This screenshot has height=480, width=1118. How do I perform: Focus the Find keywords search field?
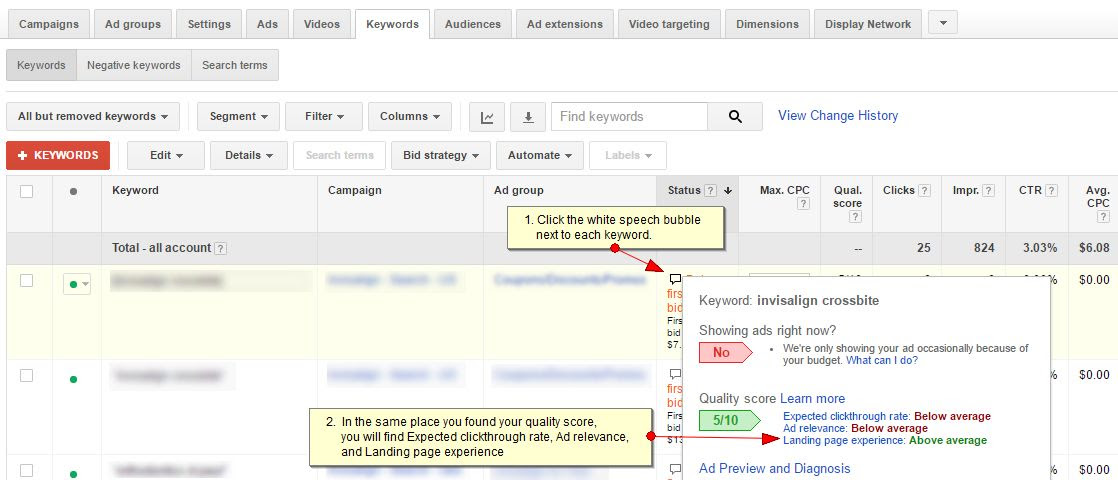coord(629,117)
